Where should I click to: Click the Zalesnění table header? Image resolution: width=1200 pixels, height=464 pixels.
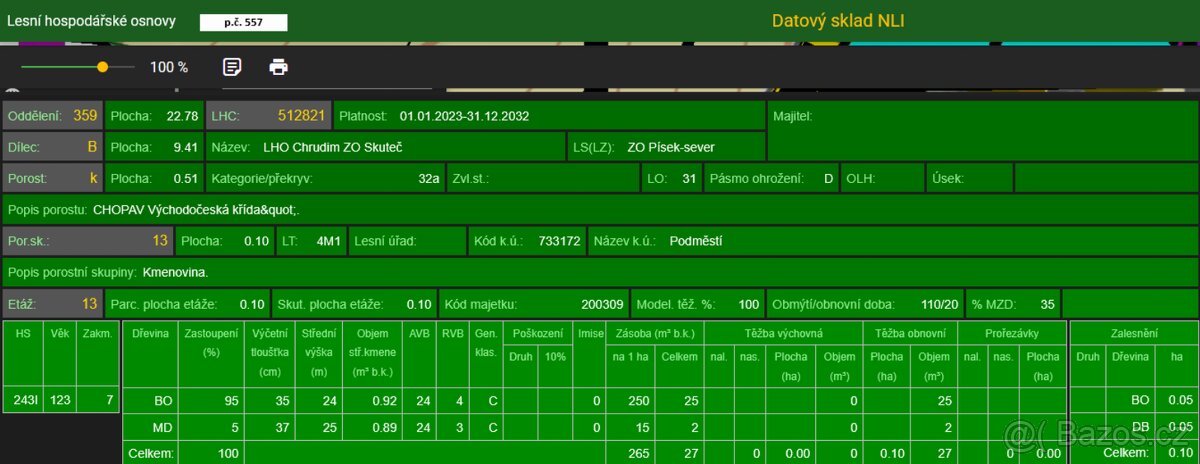pyautogui.click(x=1134, y=333)
